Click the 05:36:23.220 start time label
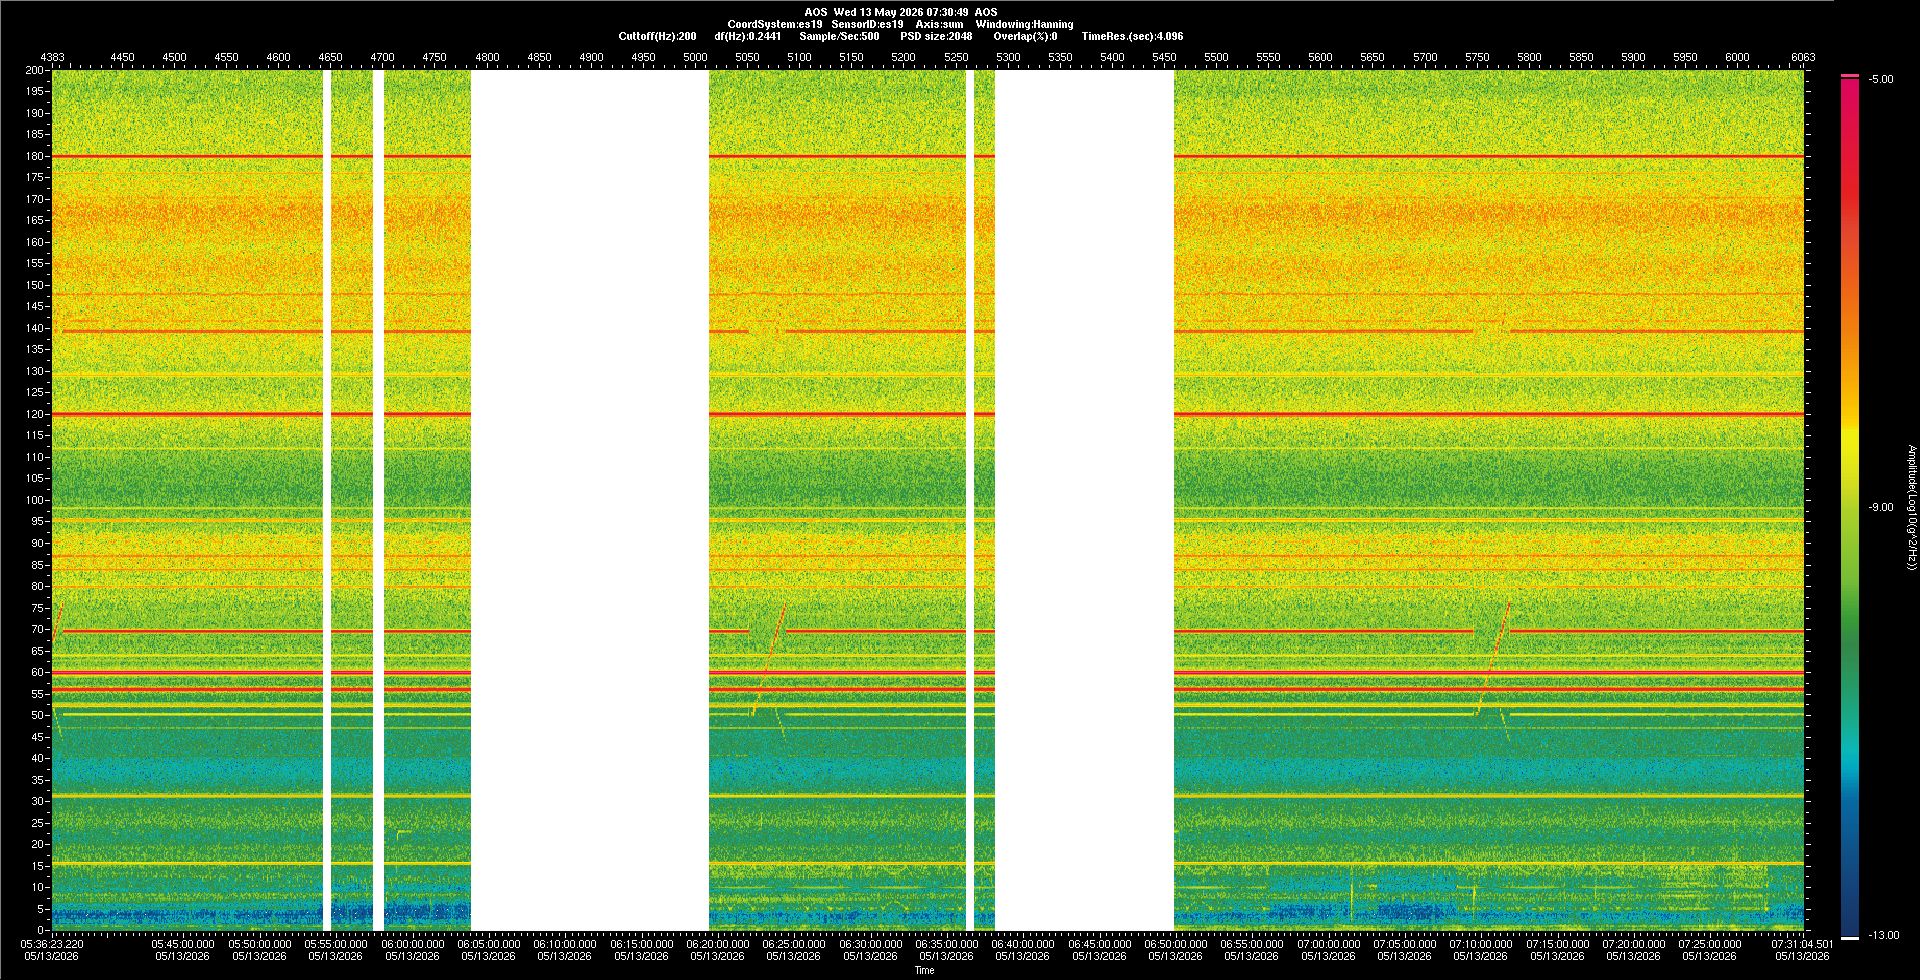 52,944
